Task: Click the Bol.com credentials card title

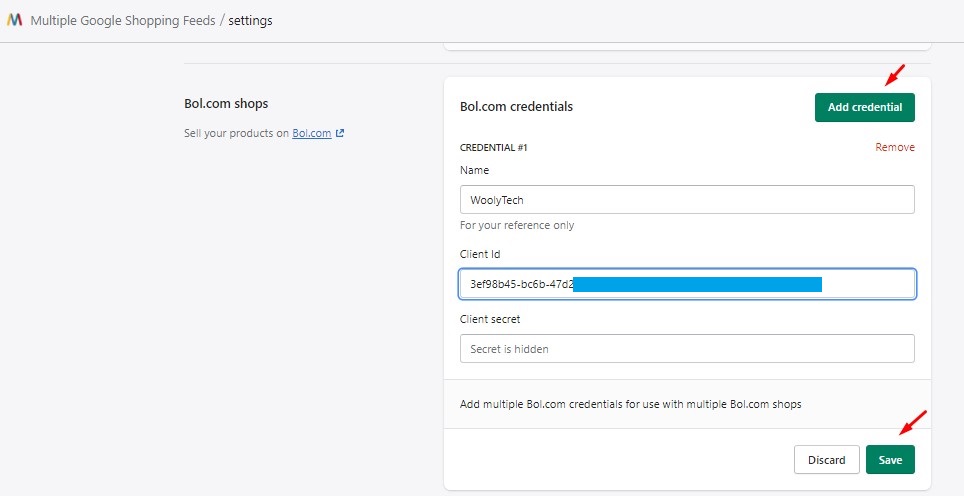Action: tap(516, 106)
